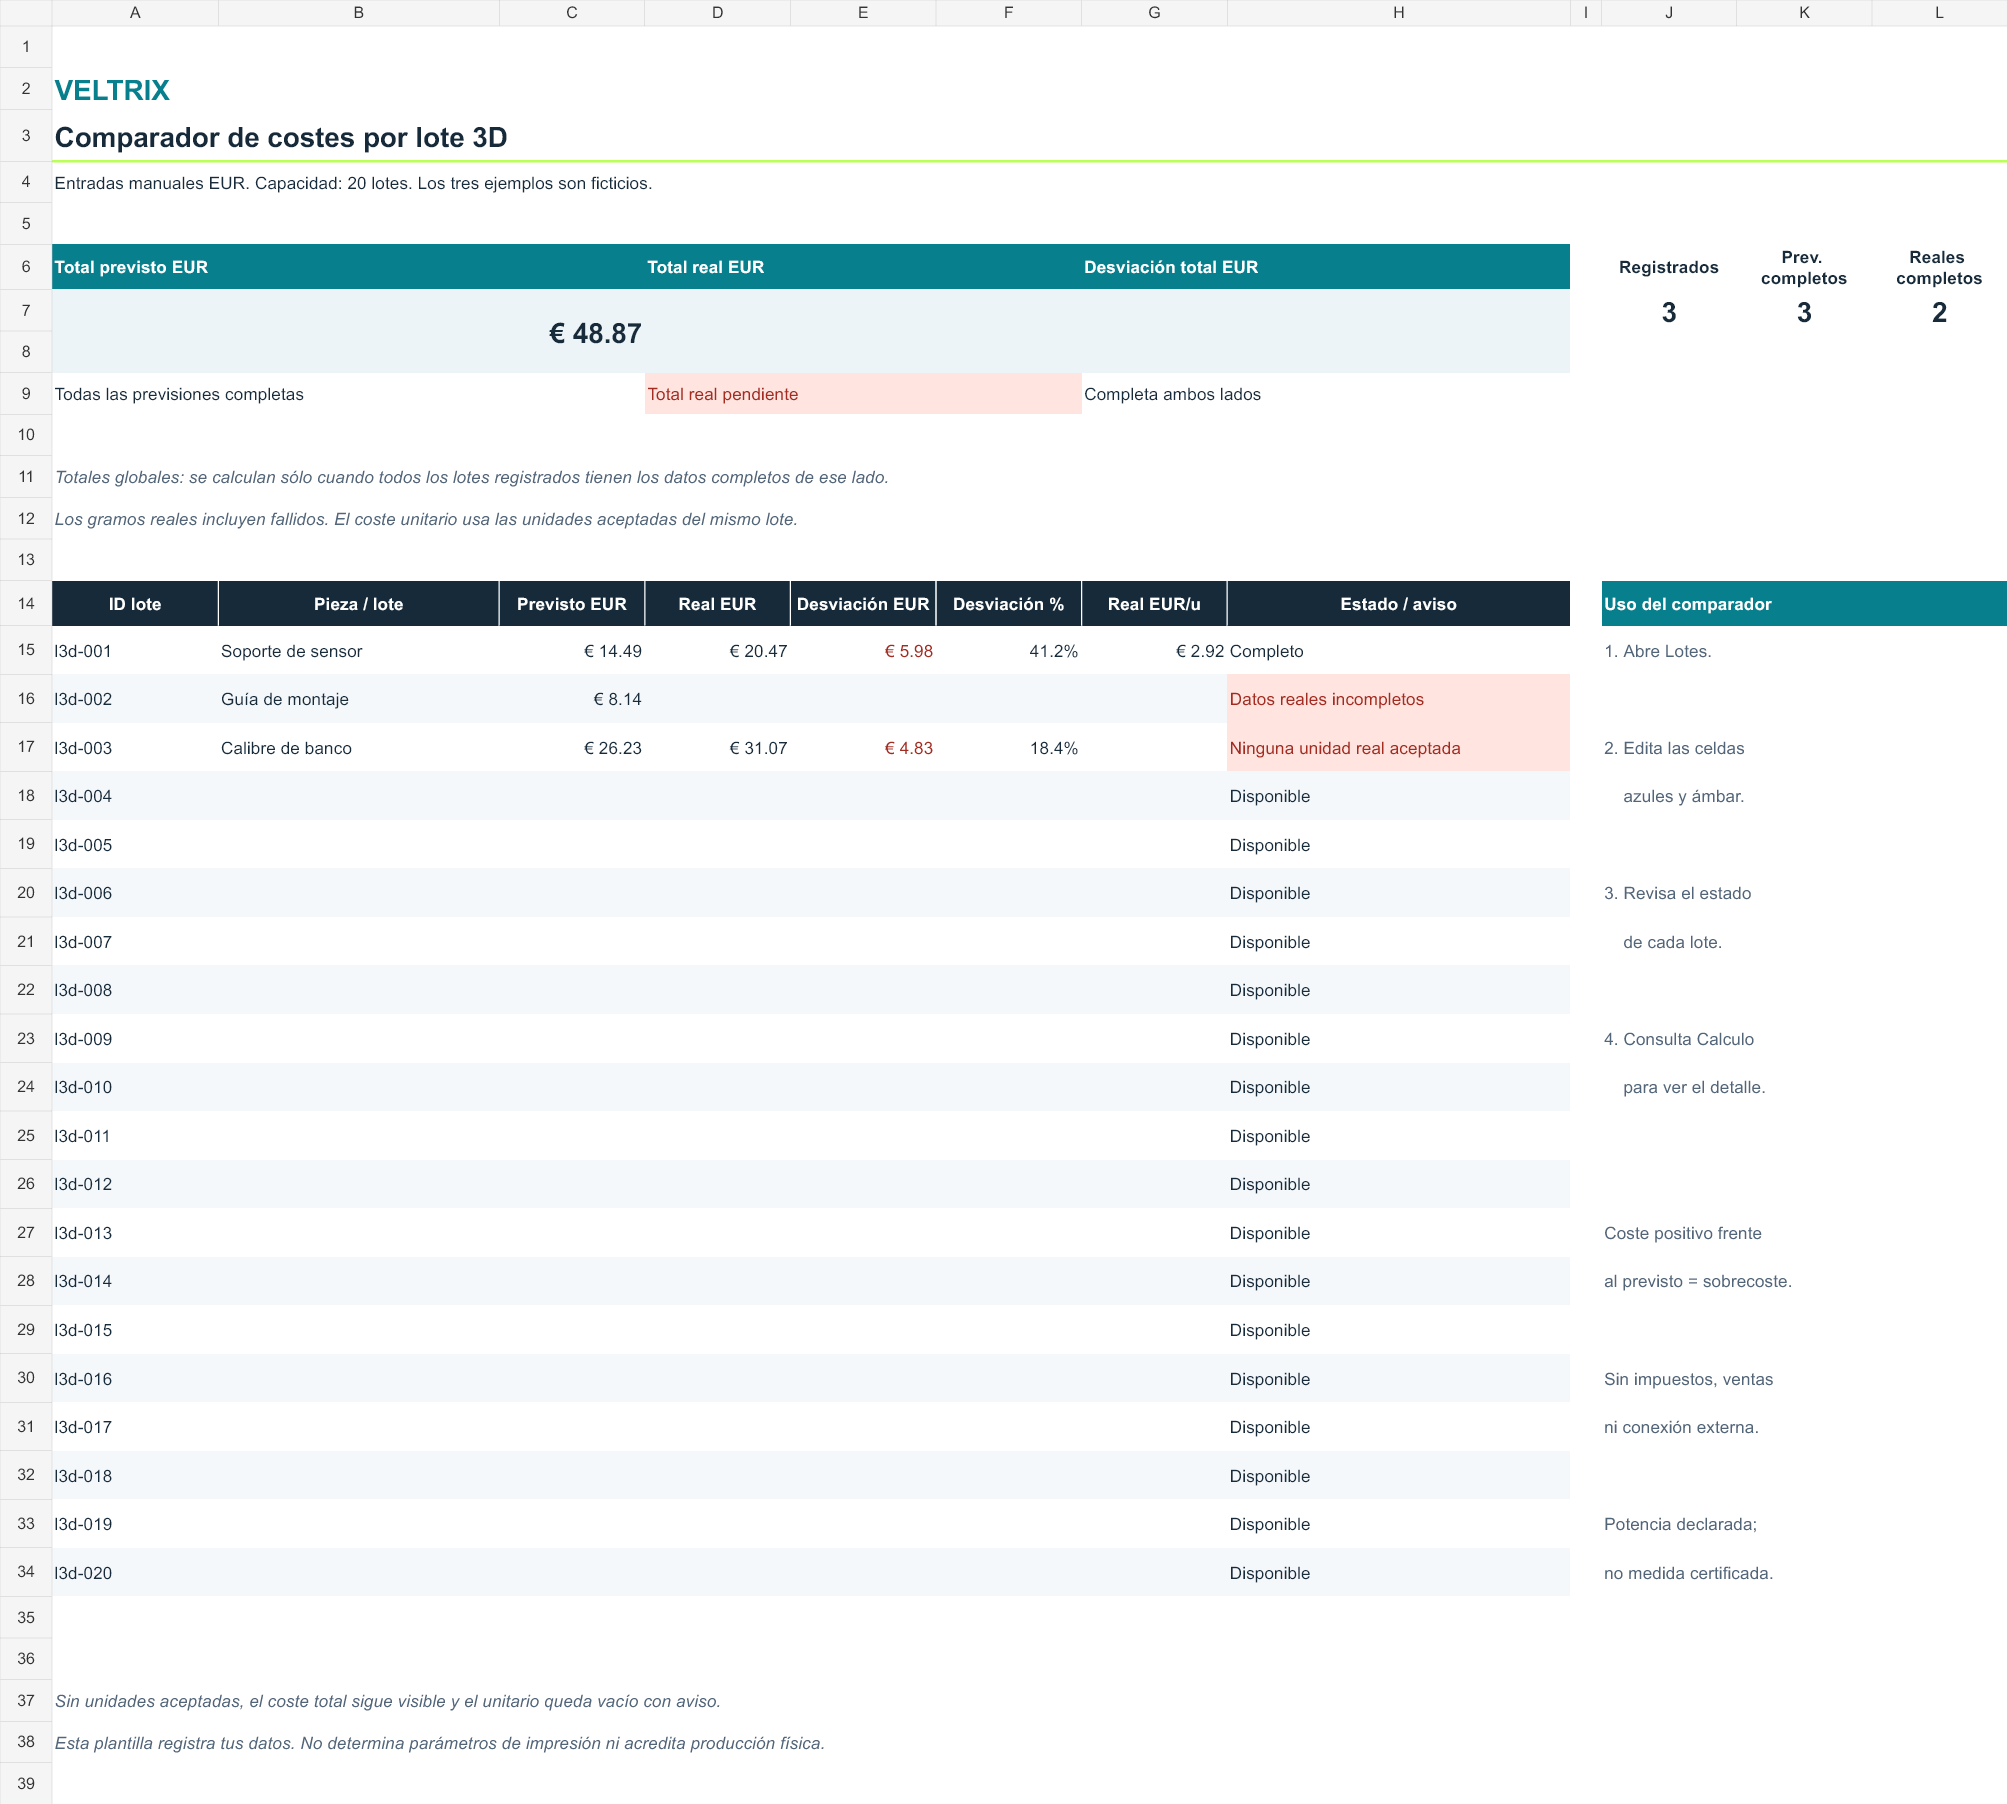Click the 'Prev. completos' label
The height and width of the screenshot is (1804, 2007).
pyautogui.click(x=1803, y=267)
